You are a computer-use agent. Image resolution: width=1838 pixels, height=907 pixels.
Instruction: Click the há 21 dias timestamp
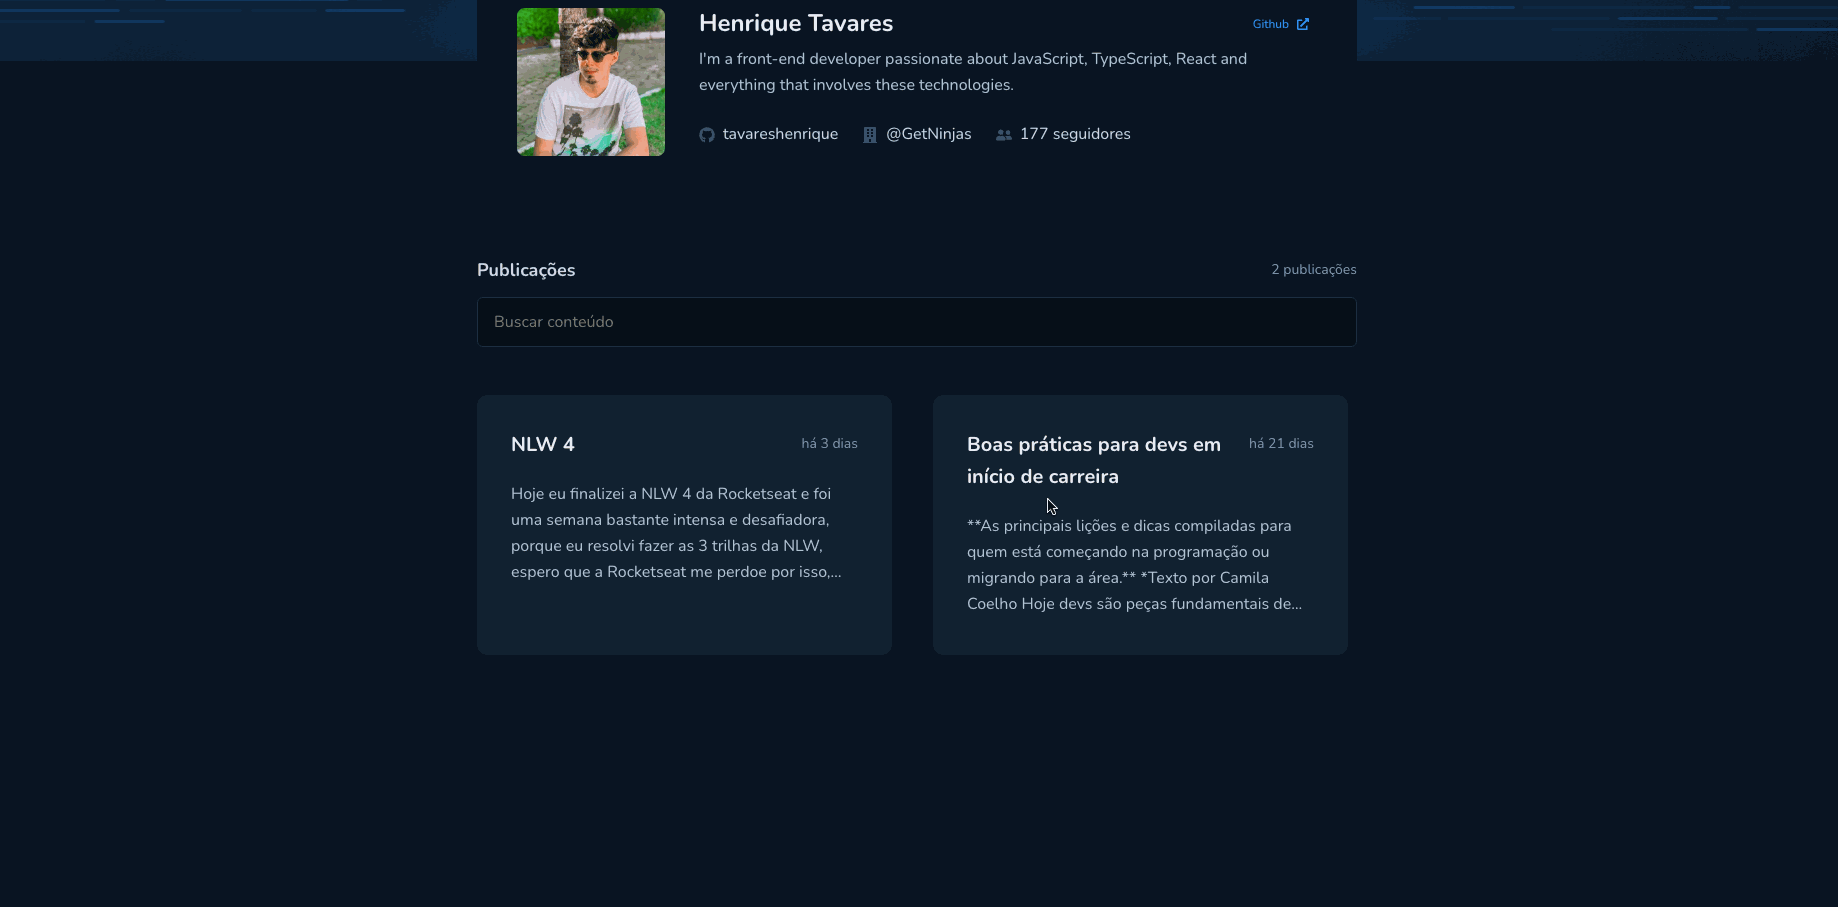(x=1281, y=443)
